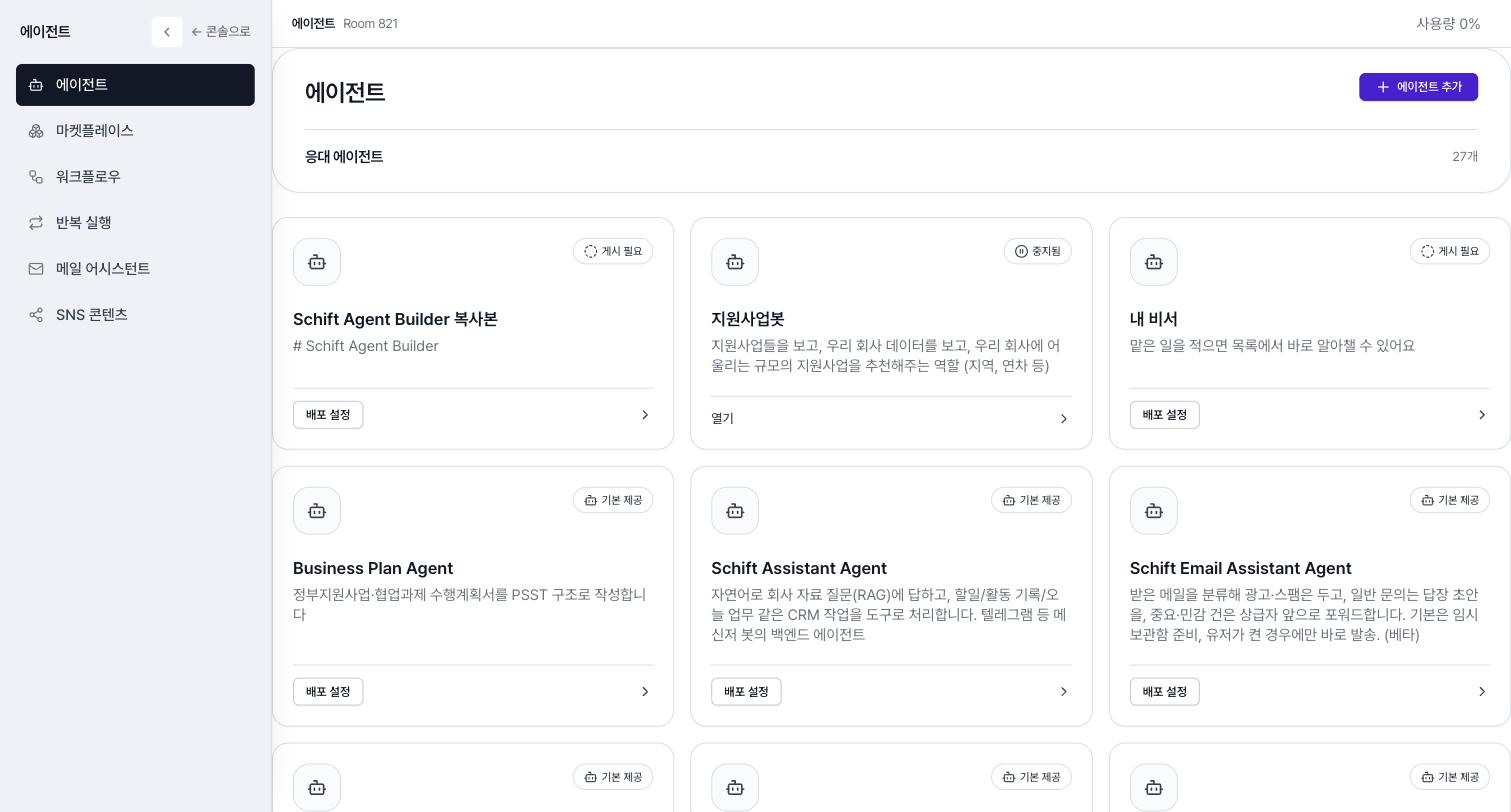This screenshot has width=1511, height=812.
Task: Click the 에이전트 robot icon in the sidebar
Action: tap(36, 85)
